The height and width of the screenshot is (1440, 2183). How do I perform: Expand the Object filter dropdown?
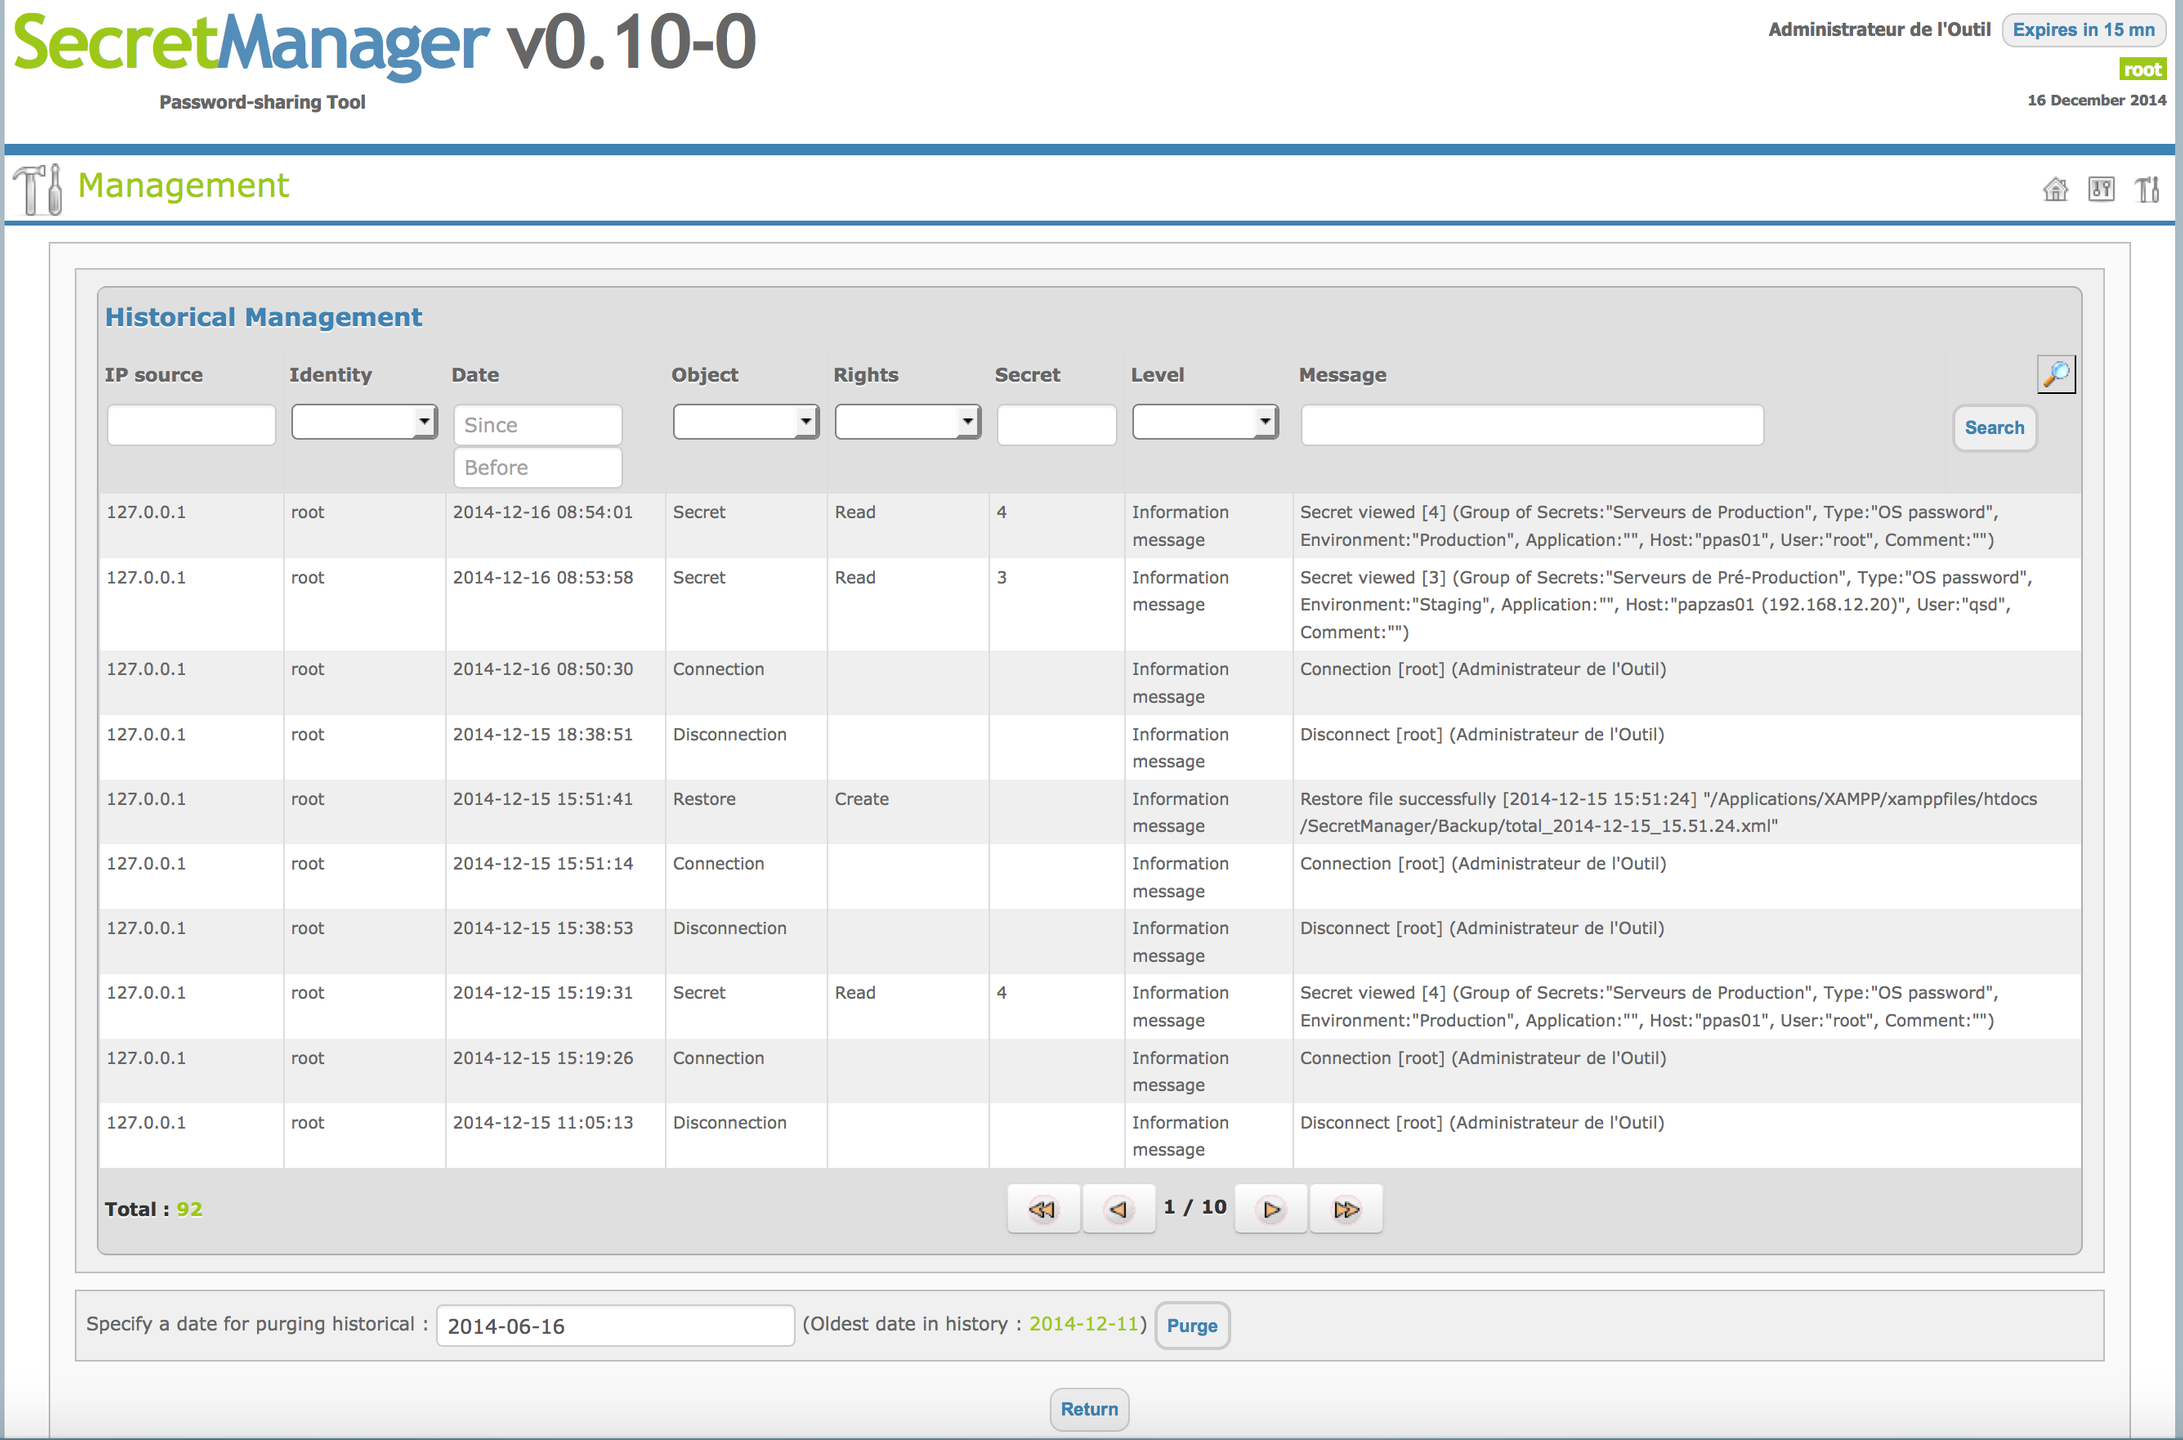[x=745, y=422]
